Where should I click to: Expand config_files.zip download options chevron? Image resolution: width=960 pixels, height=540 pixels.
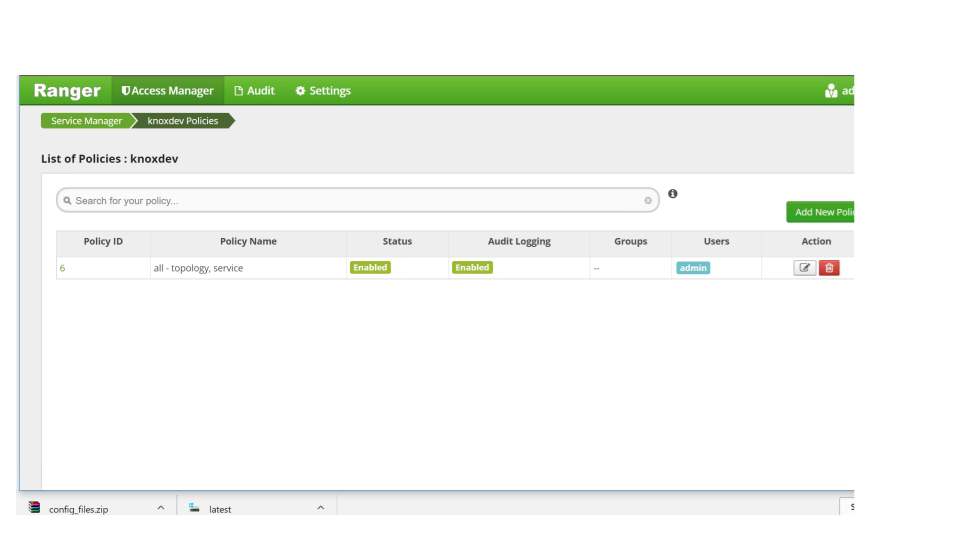(160, 508)
